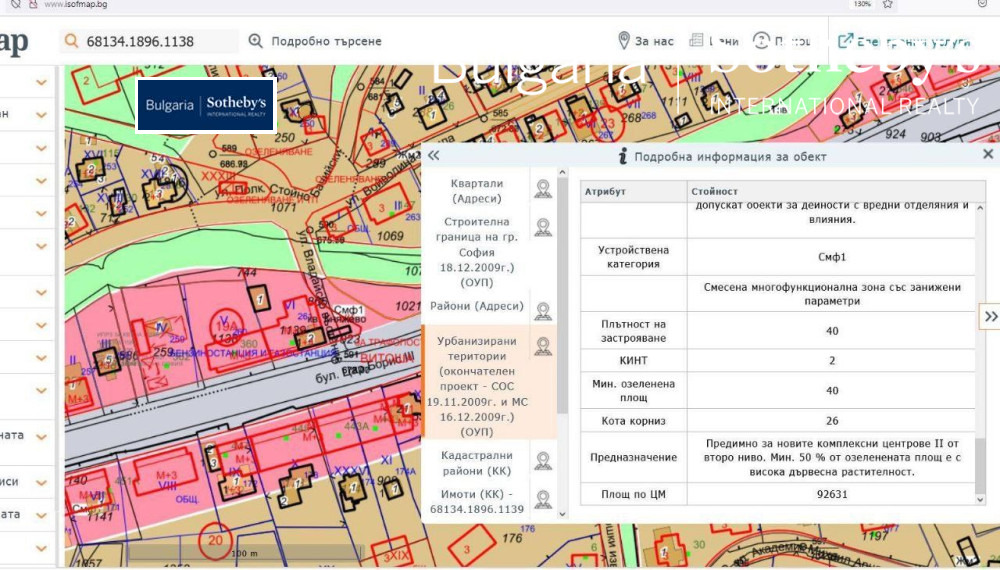The width and height of the screenshot is (1000, 570).
Task: Click the magnifier icon in the search box
Action: 71,42
